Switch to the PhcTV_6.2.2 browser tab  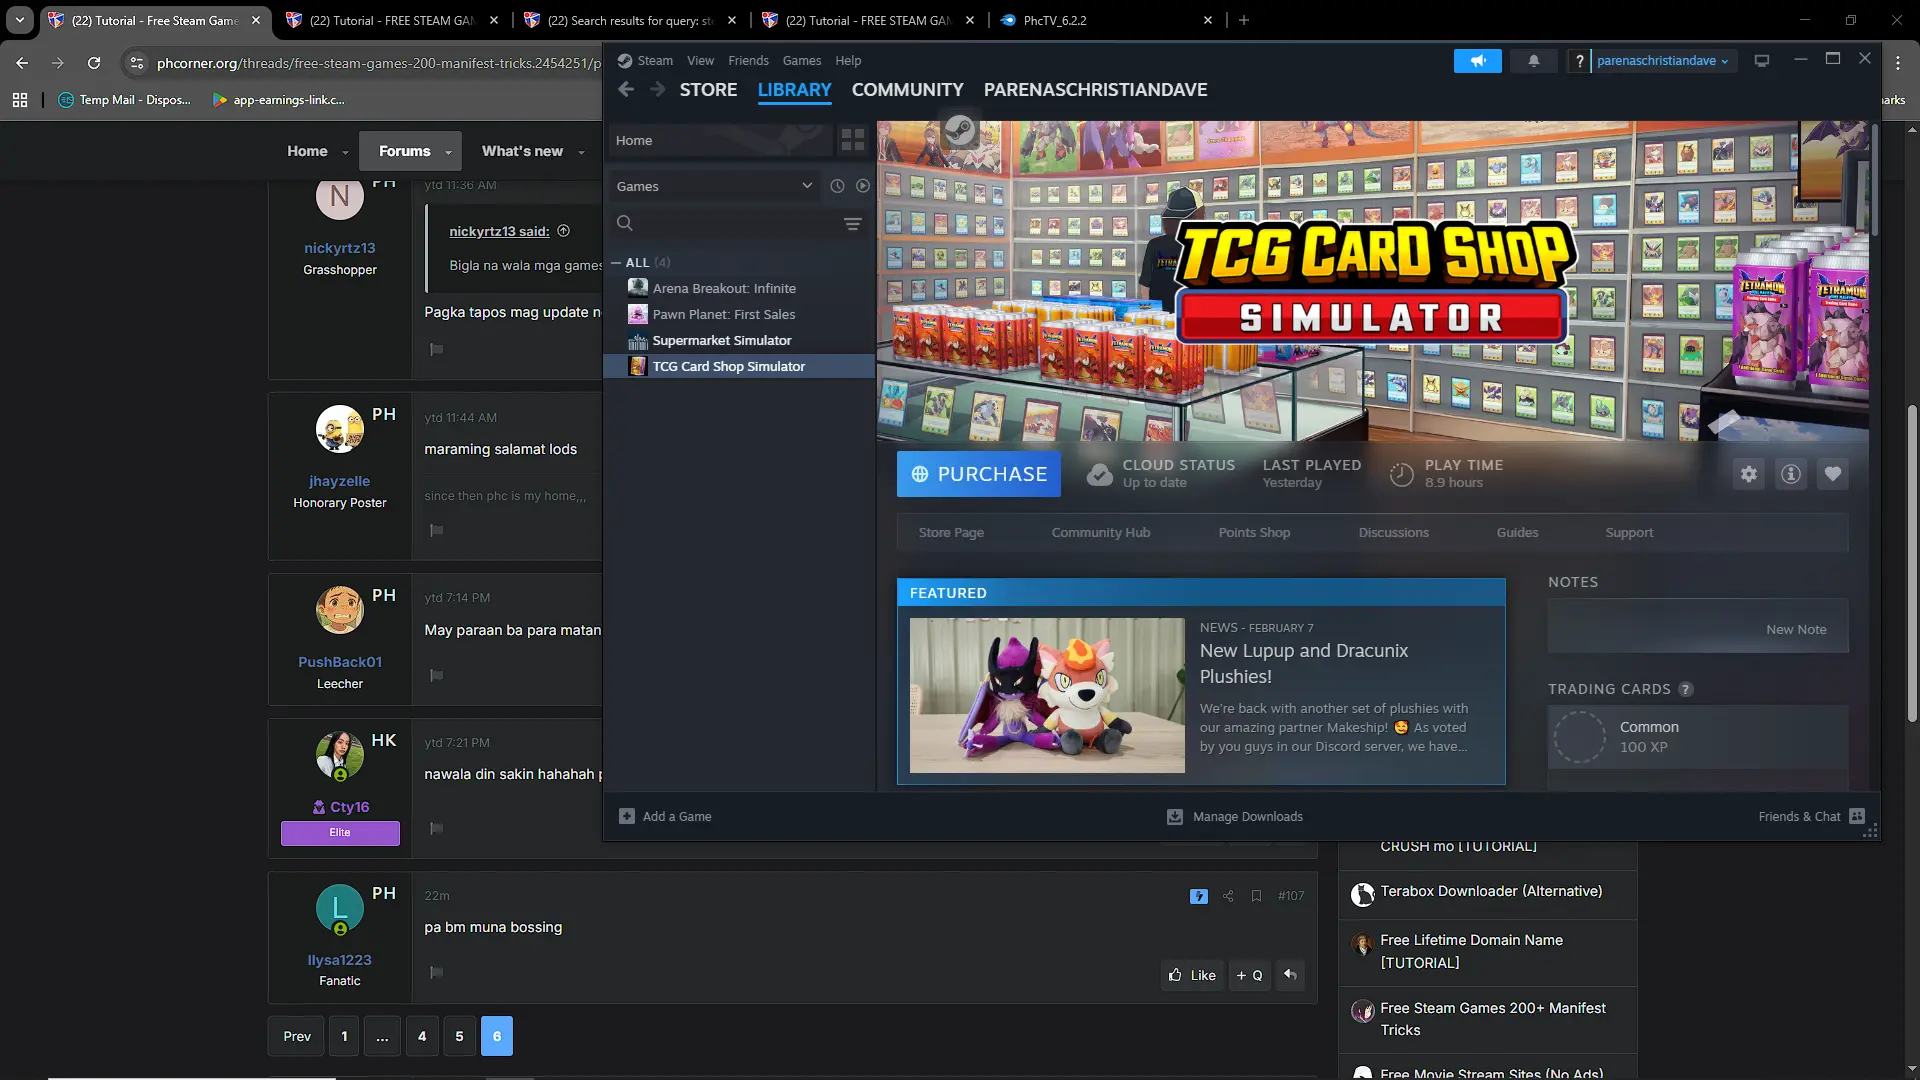point(1105,20)
